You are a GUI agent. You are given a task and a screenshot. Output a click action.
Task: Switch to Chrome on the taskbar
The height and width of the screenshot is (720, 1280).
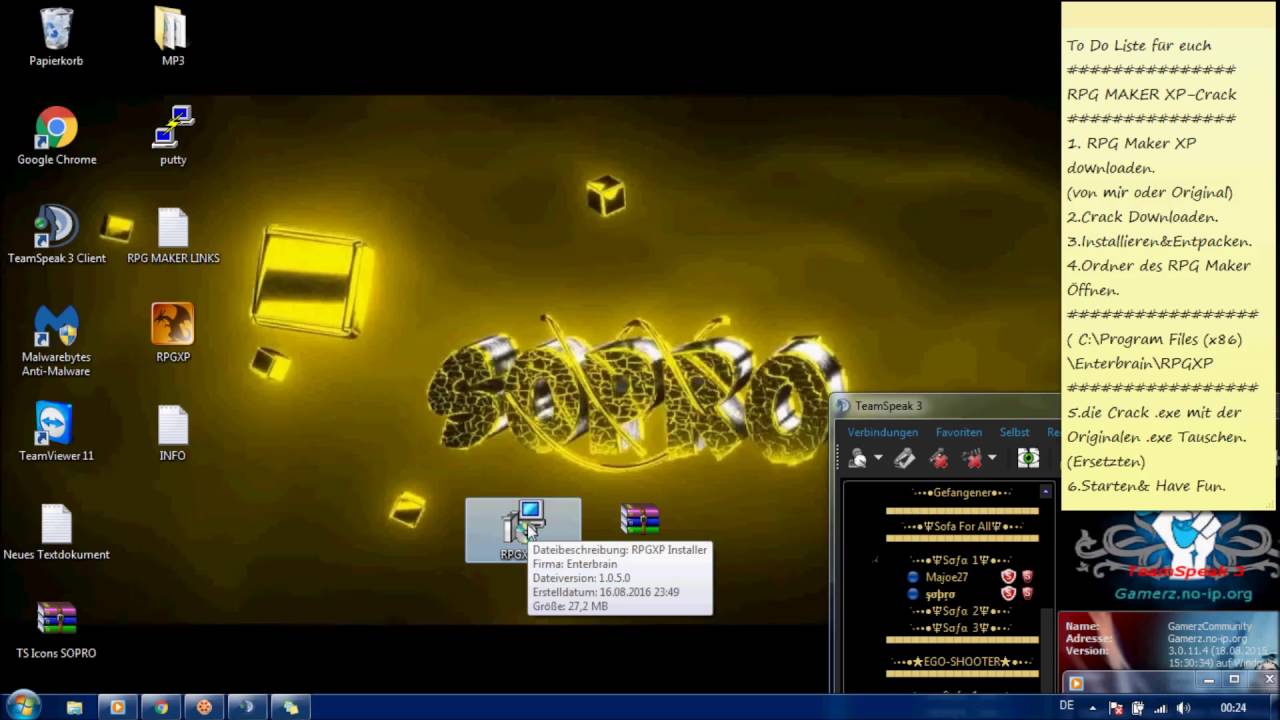click(161, 707)
